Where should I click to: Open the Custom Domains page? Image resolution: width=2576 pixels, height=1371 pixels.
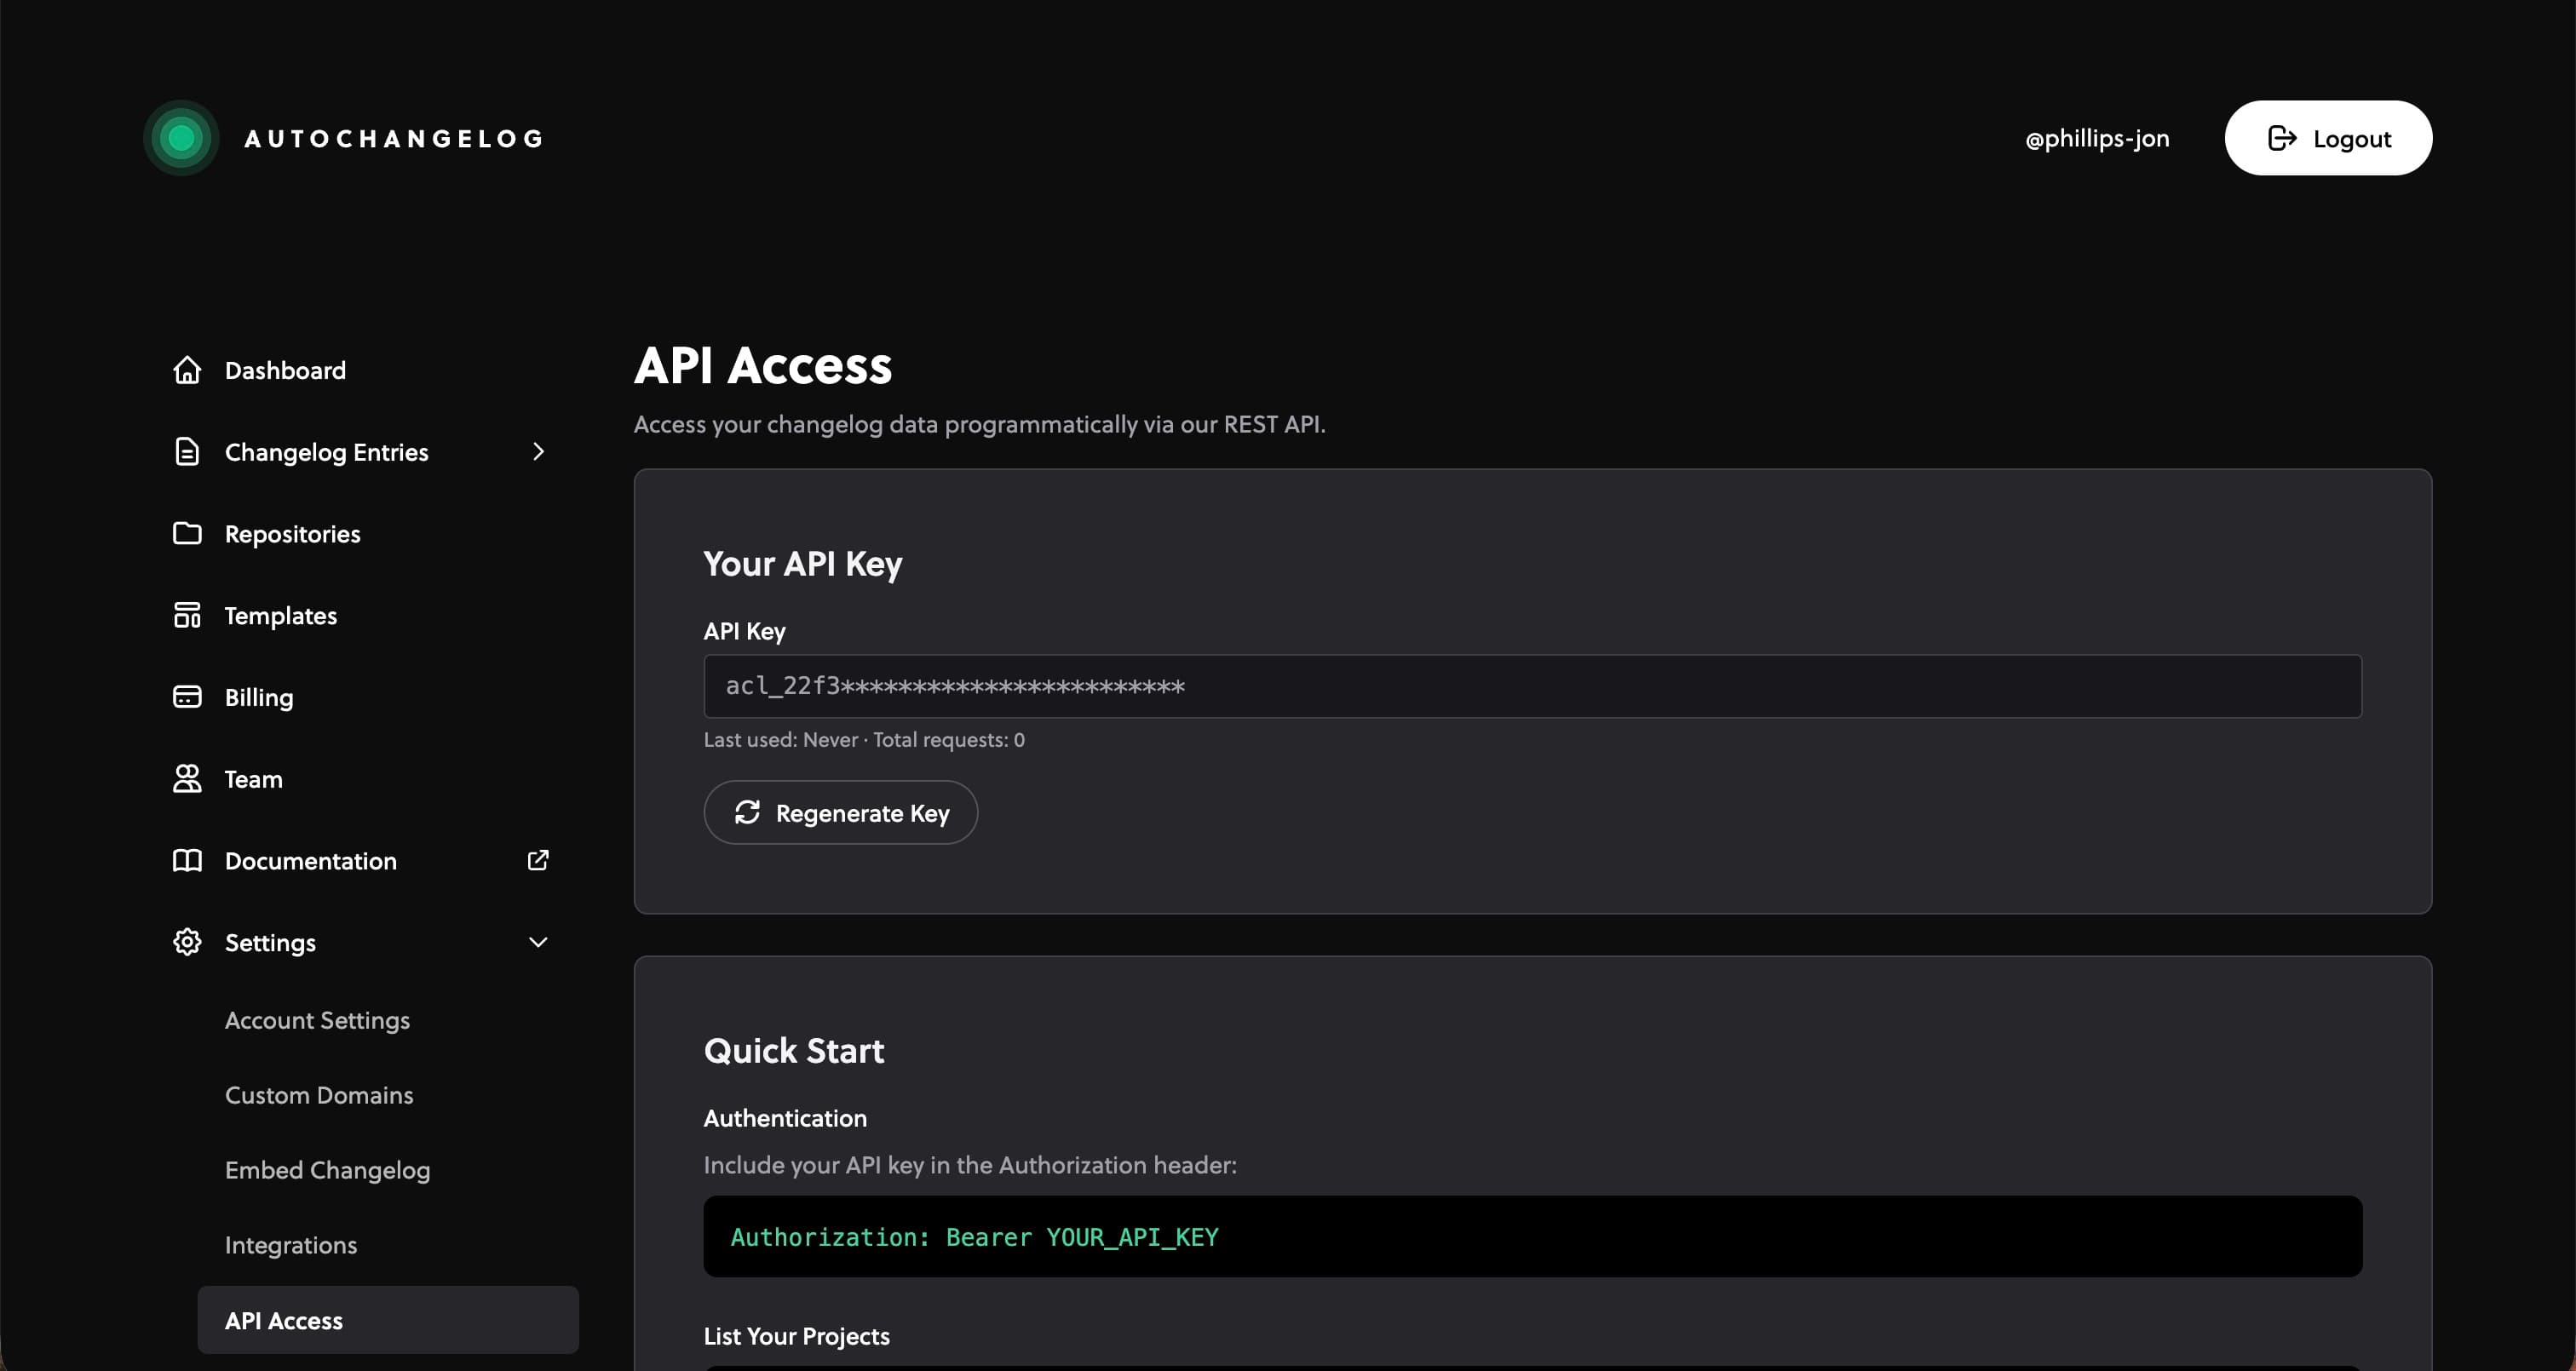tap(319, 1095)
